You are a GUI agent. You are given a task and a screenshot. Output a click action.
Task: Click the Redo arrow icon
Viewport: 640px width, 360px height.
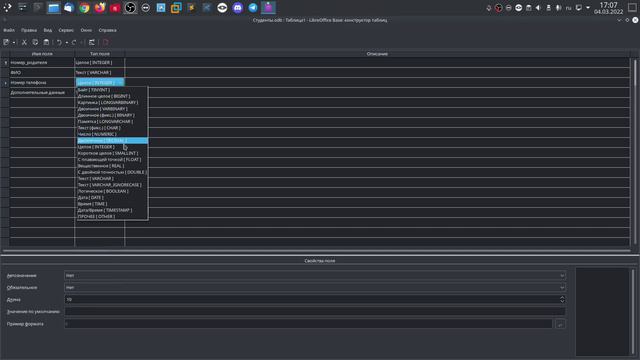pyautogui.click(x=74, y=42)
